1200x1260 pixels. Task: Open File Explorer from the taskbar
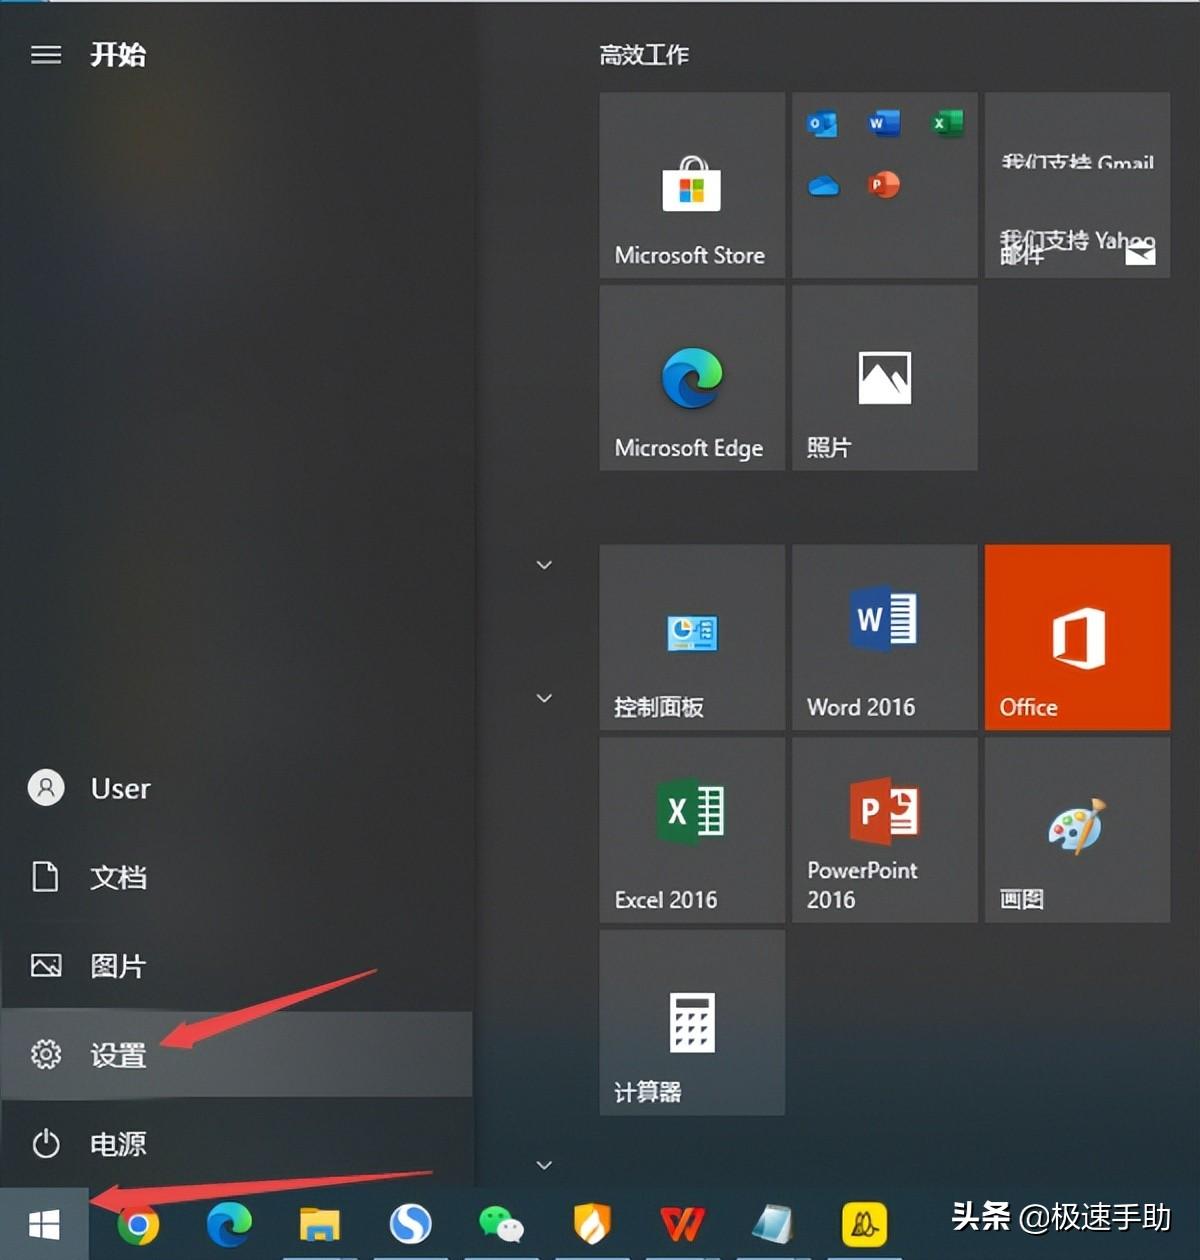click(x=319, y=1224)
